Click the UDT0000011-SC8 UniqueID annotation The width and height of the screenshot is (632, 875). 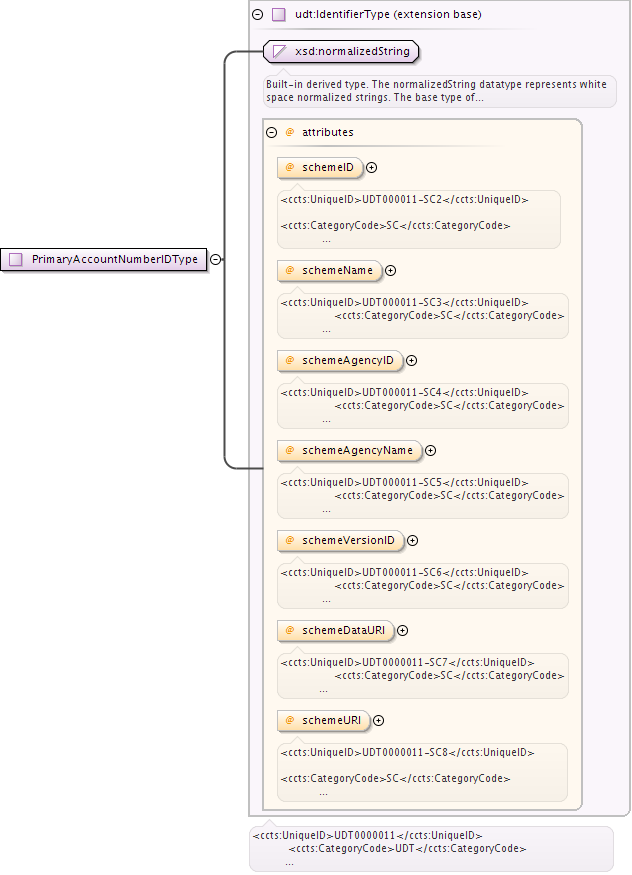408,753
